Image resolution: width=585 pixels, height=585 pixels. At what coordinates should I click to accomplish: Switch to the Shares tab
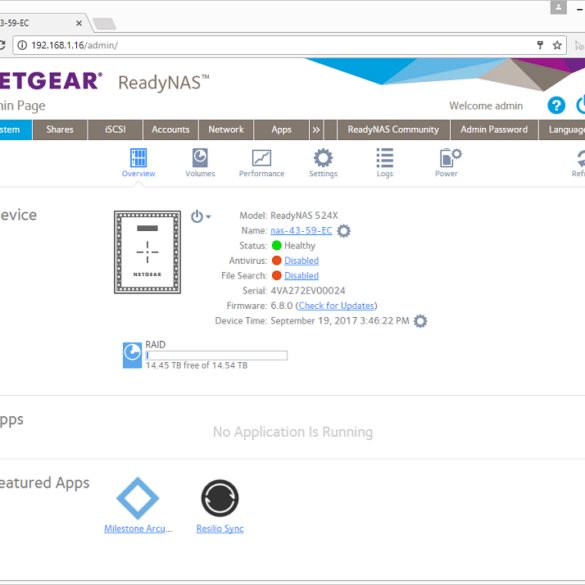[60, 130]
